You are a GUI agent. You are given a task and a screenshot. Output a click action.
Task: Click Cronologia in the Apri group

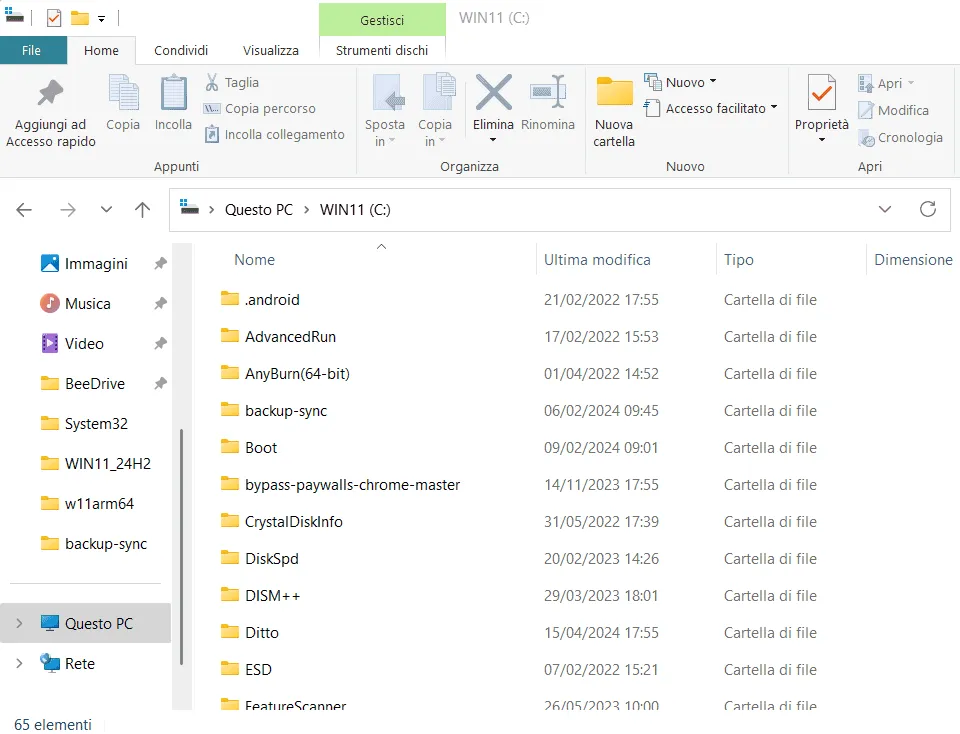[900, 137]
